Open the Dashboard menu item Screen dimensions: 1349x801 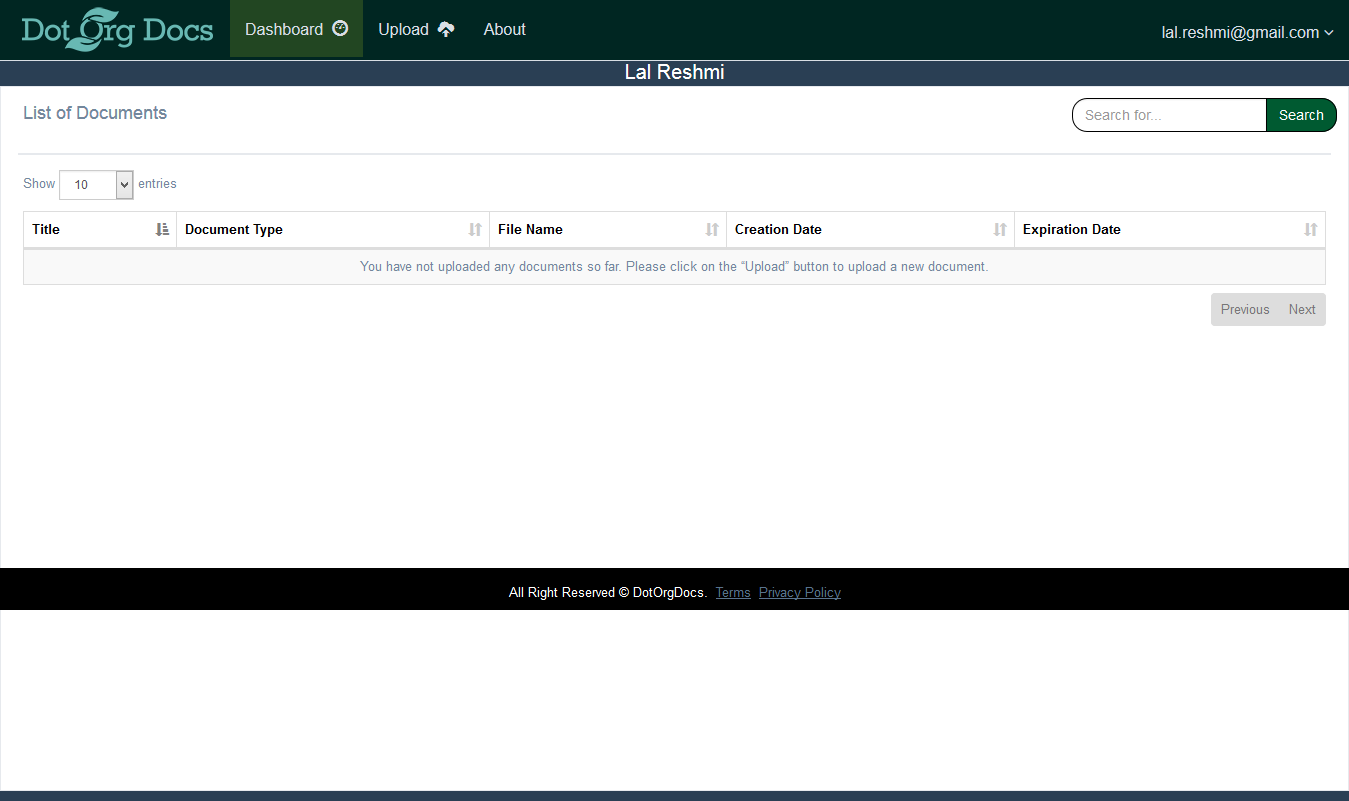[x=284, y=29]
